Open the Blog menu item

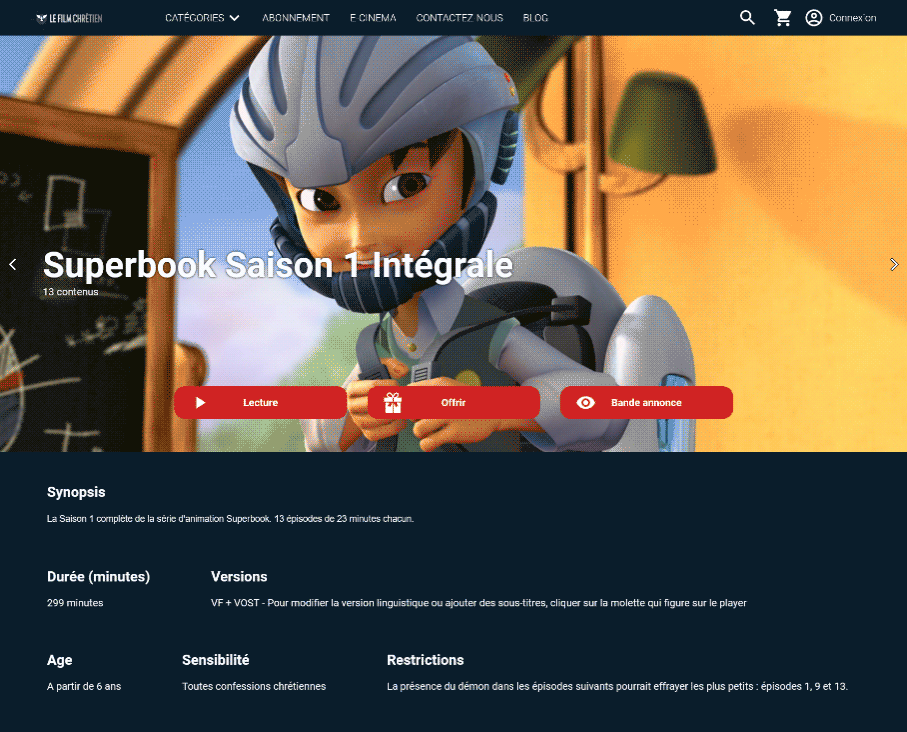(x=535, y=18)
